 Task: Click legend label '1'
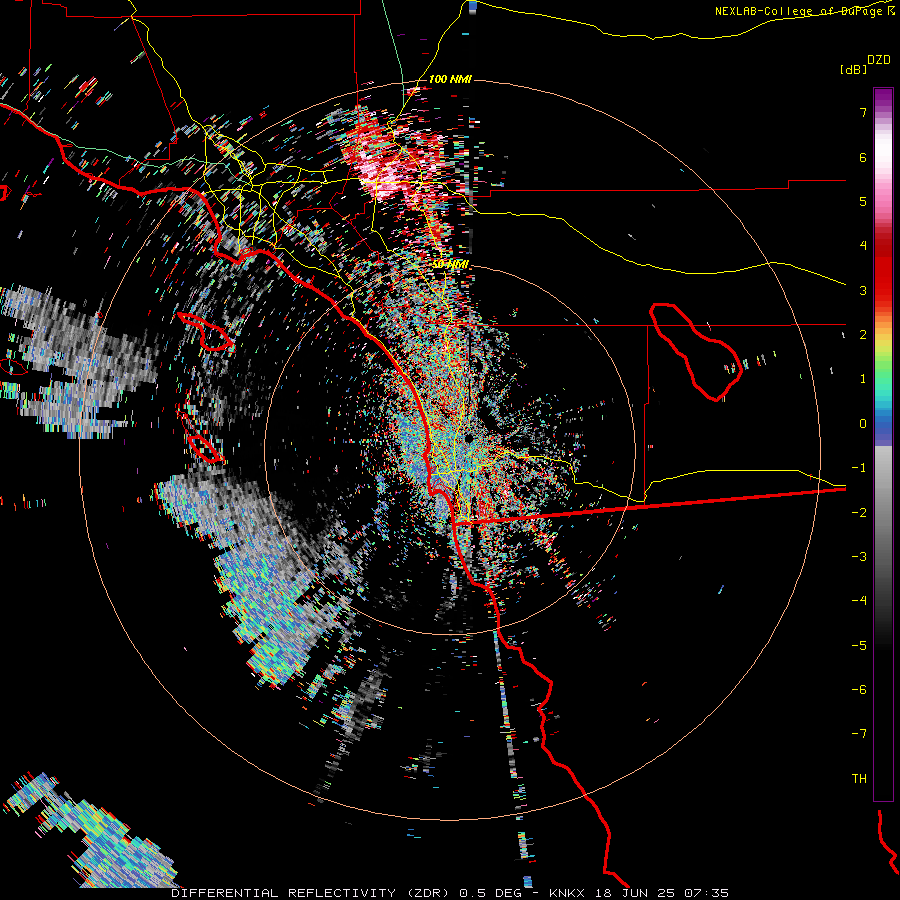click(863, 379)
